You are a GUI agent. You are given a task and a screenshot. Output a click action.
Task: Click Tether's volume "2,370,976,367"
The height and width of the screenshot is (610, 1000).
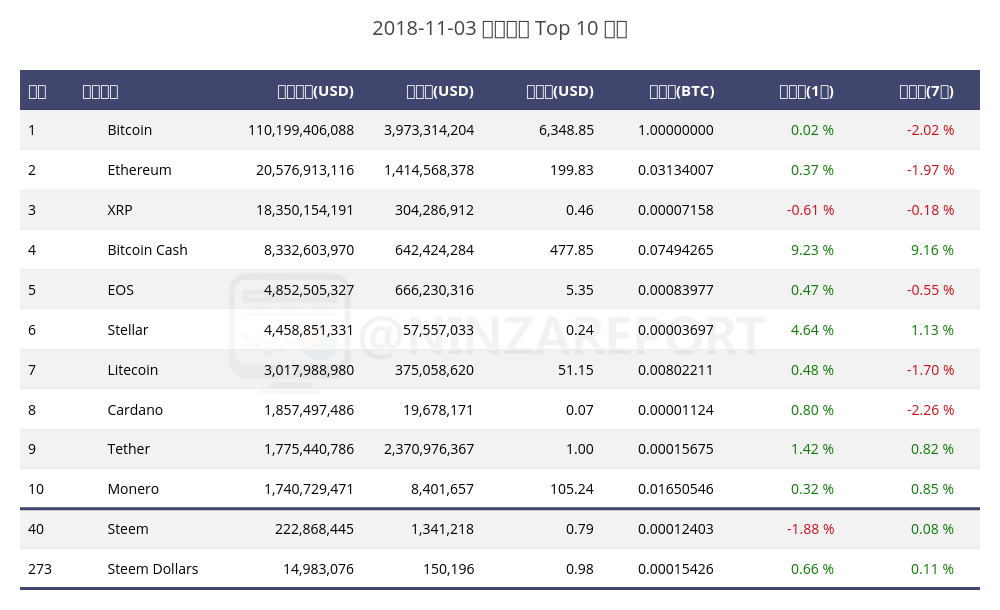click(x=429, y=449)
